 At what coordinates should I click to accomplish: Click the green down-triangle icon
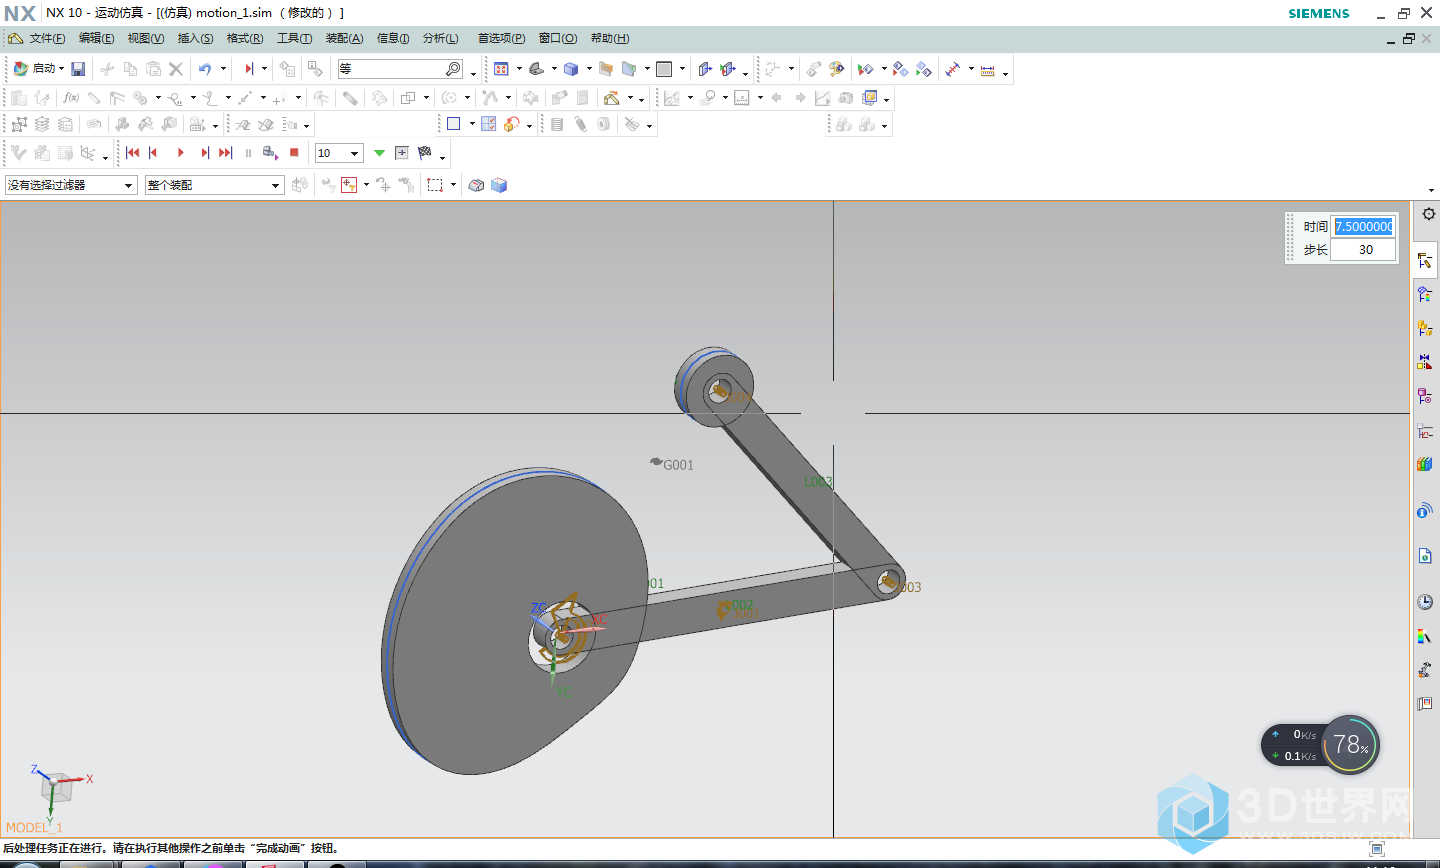click(379, 153)
